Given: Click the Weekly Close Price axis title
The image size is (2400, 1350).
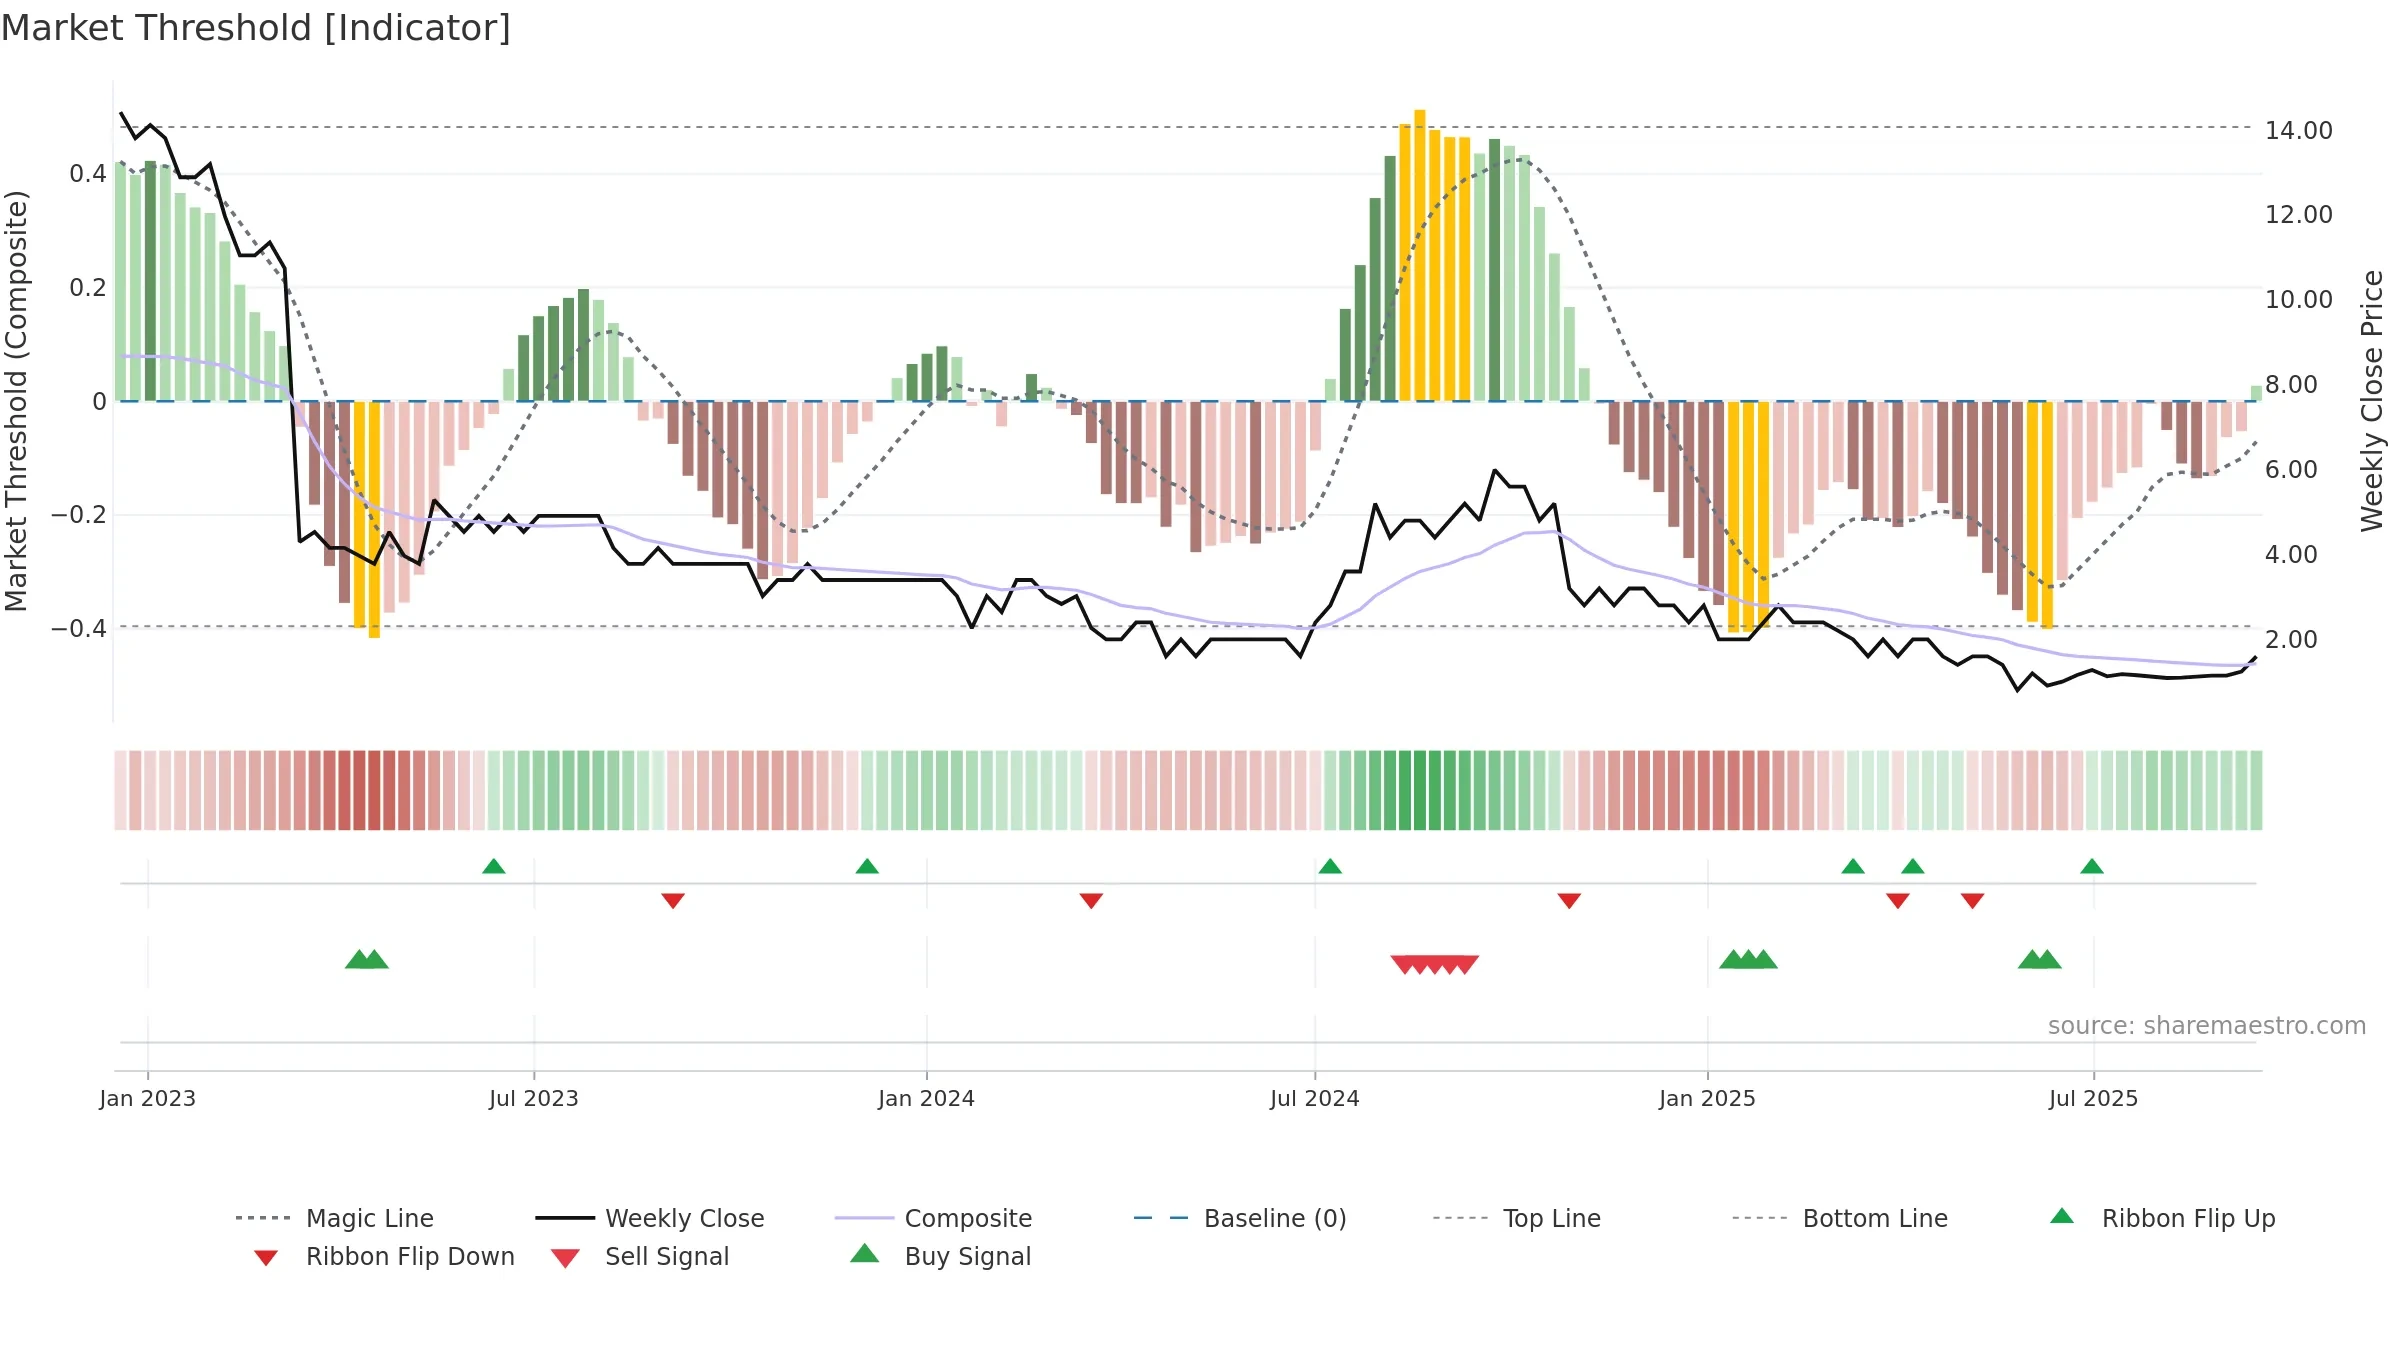Looking at the screenshot, I should coord(2372,401).
